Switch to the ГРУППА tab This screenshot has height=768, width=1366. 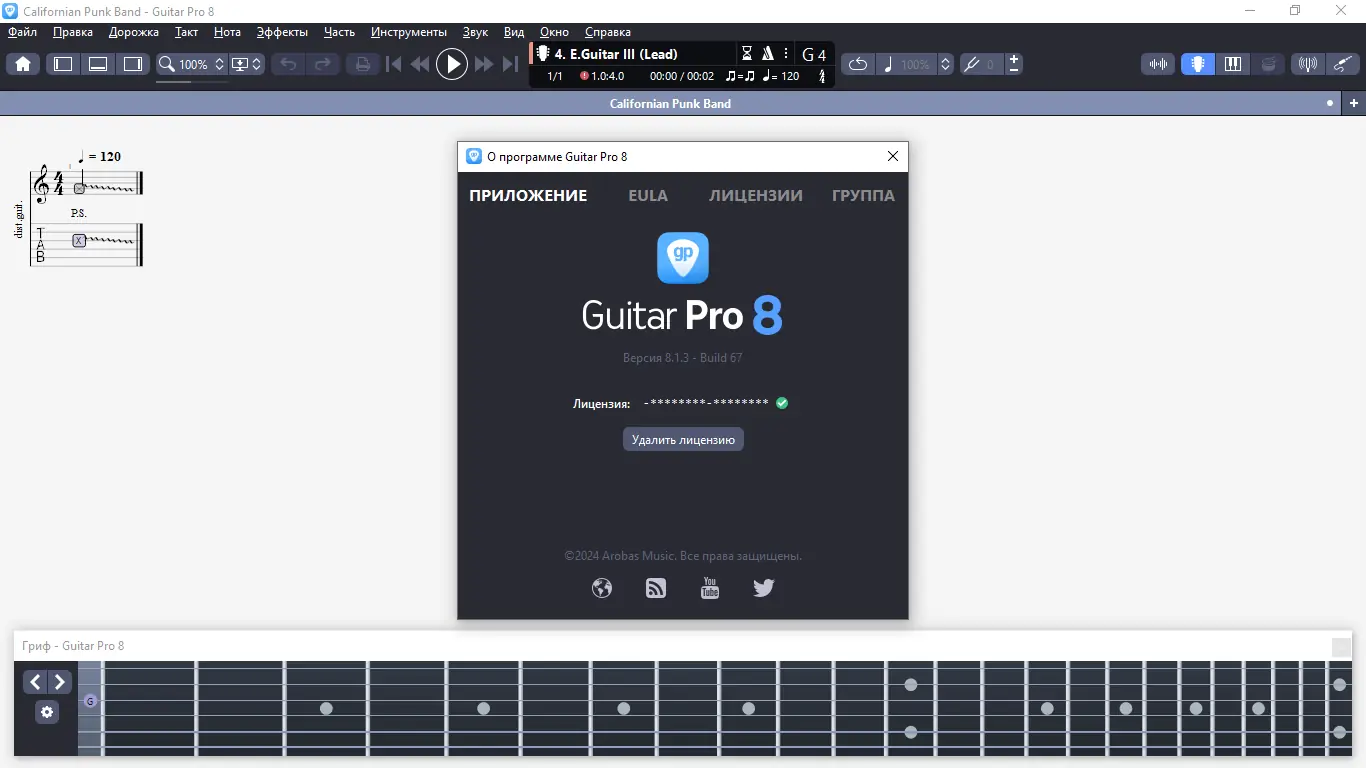pyautogui.click(x=863, y=196)
